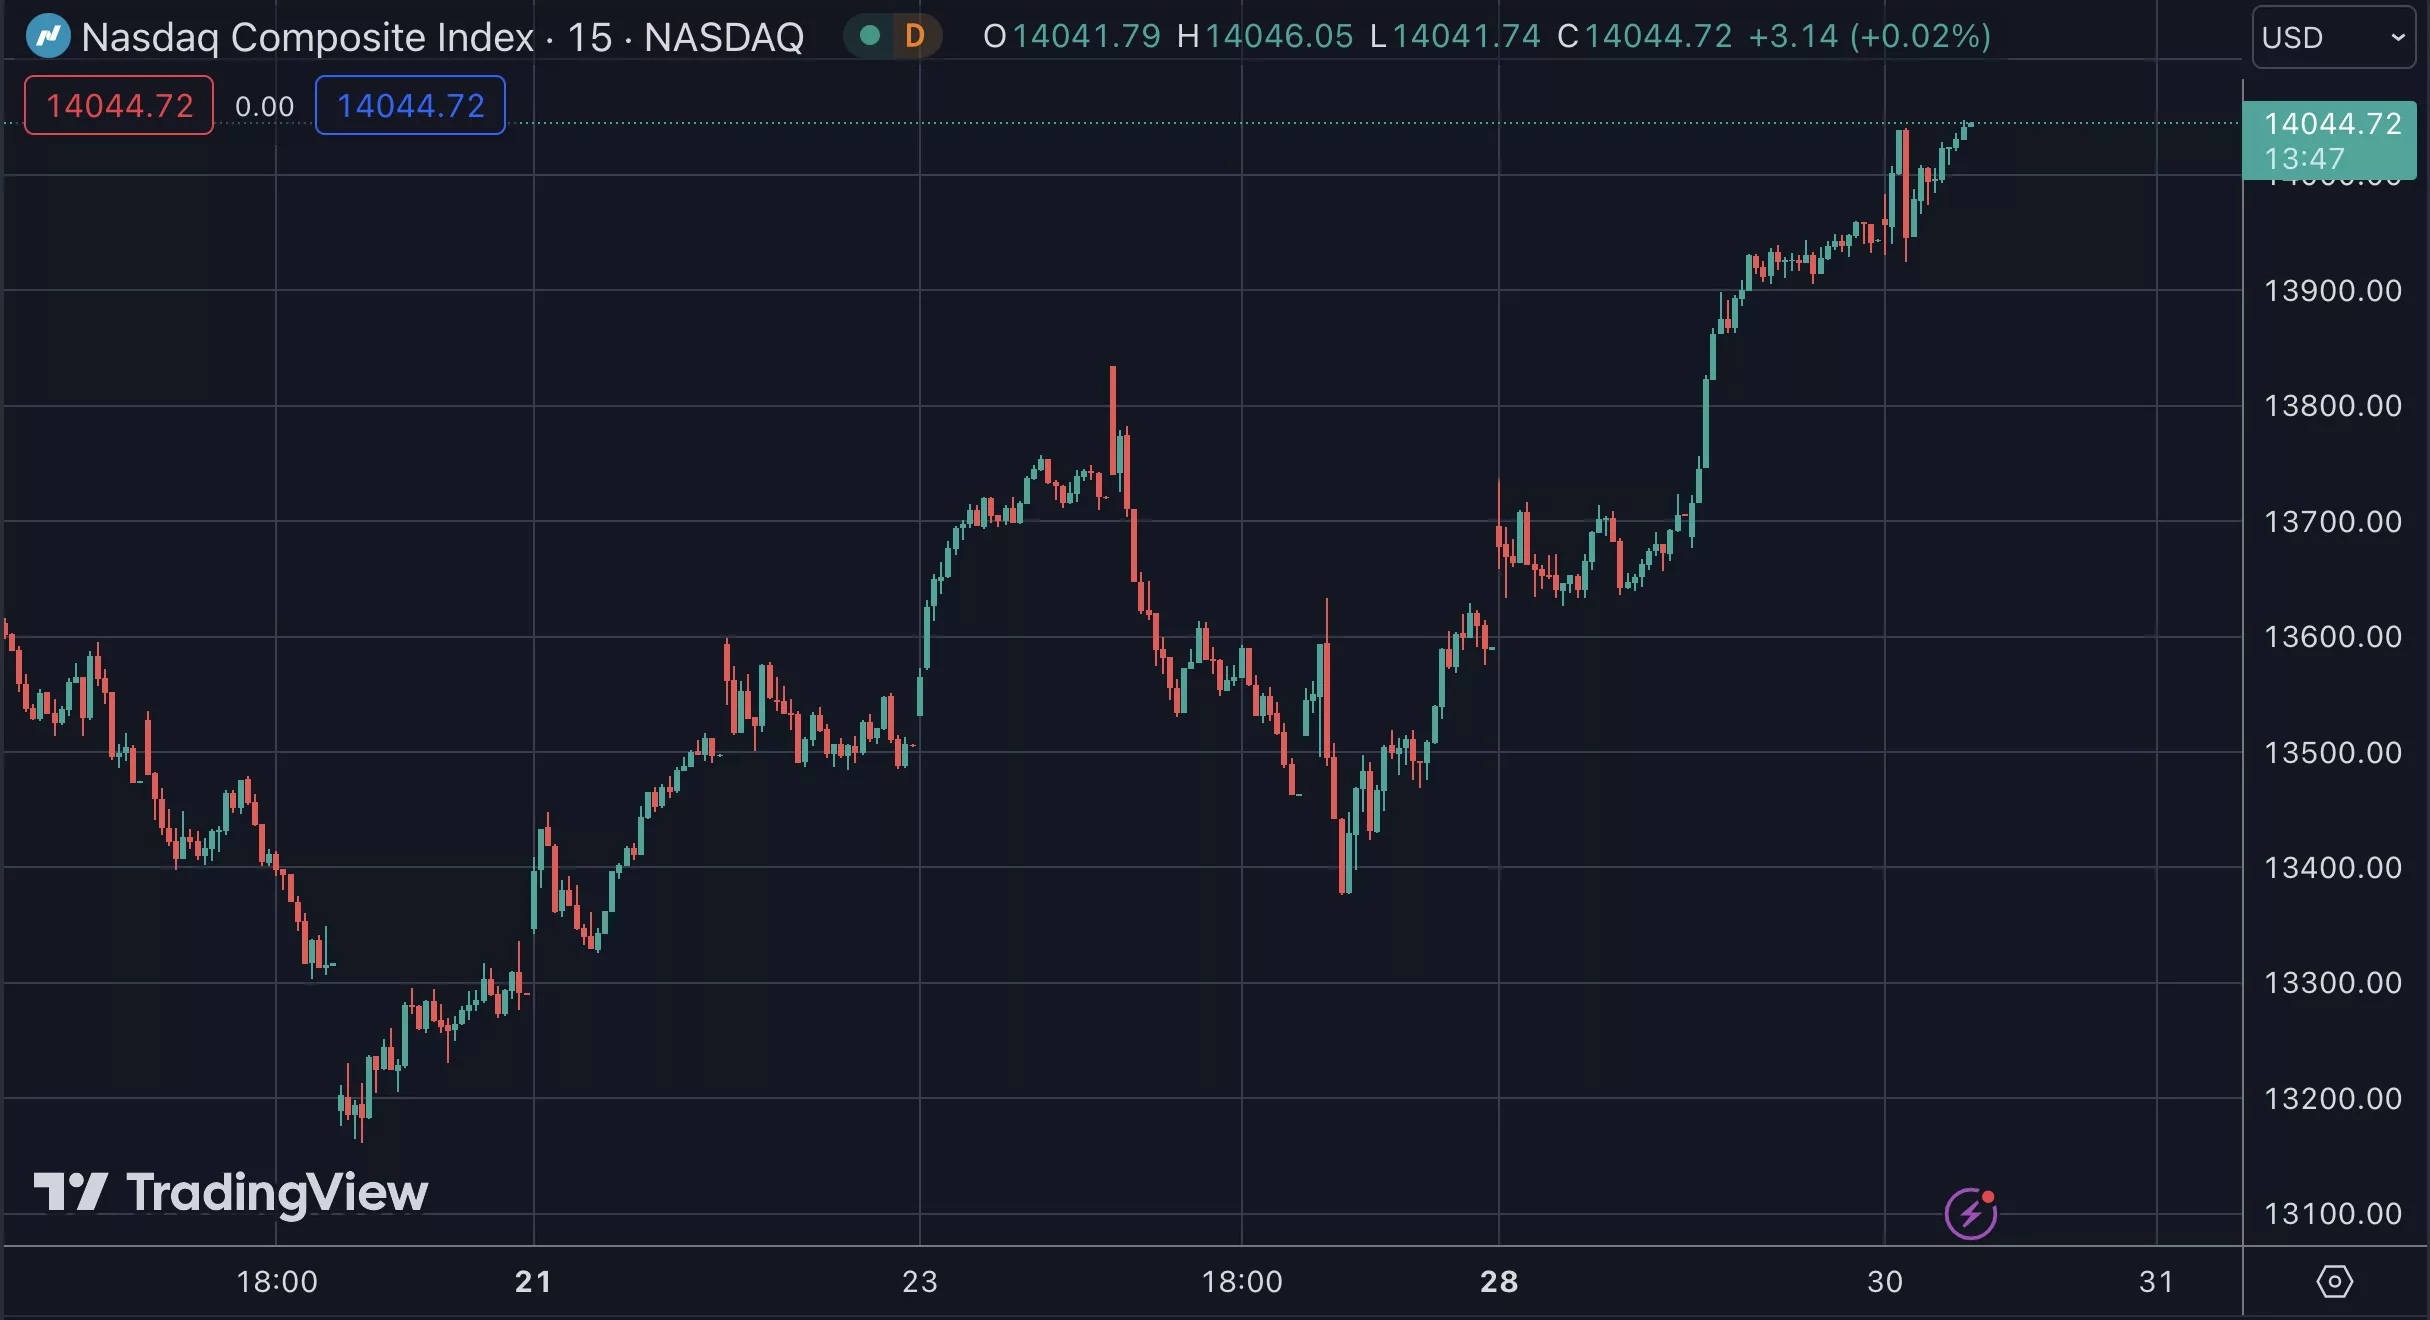Click the date label 30 on time axis

click(x=1885, y=1281)
